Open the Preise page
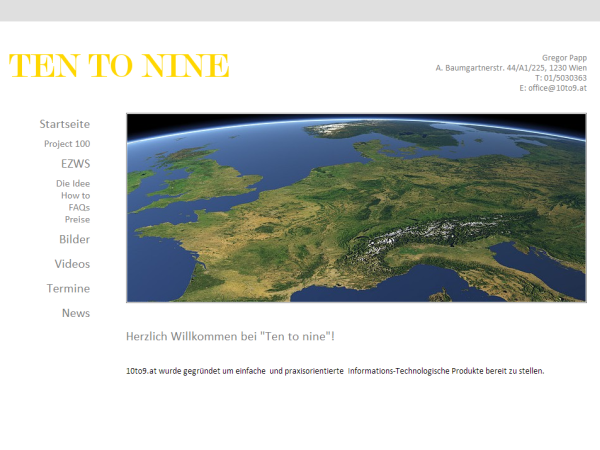 [x=78, y=220]
